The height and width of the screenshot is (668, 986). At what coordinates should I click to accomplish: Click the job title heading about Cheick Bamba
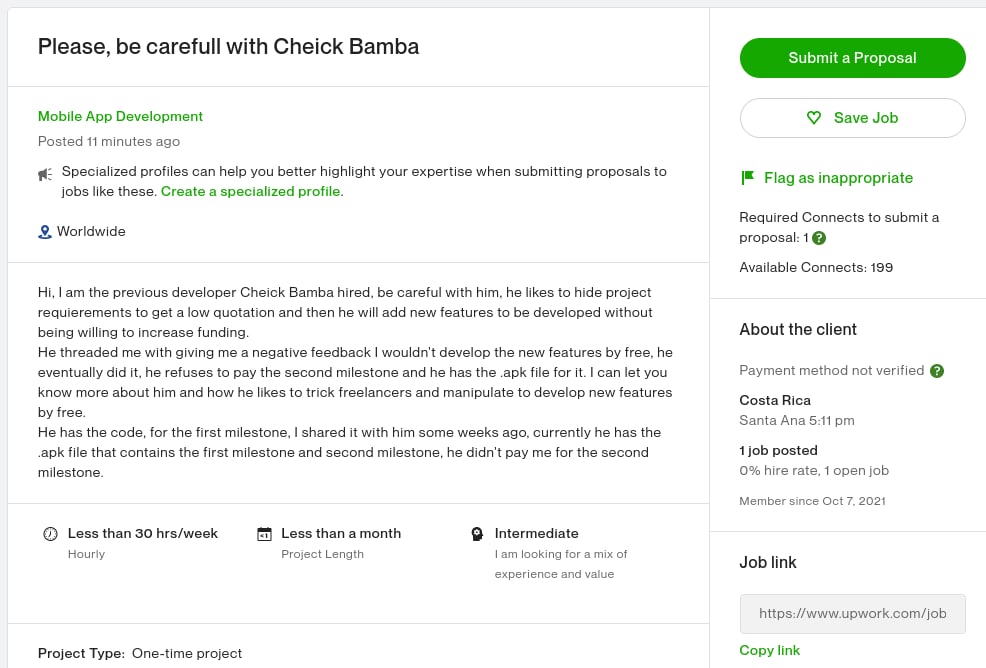[228, 47]
